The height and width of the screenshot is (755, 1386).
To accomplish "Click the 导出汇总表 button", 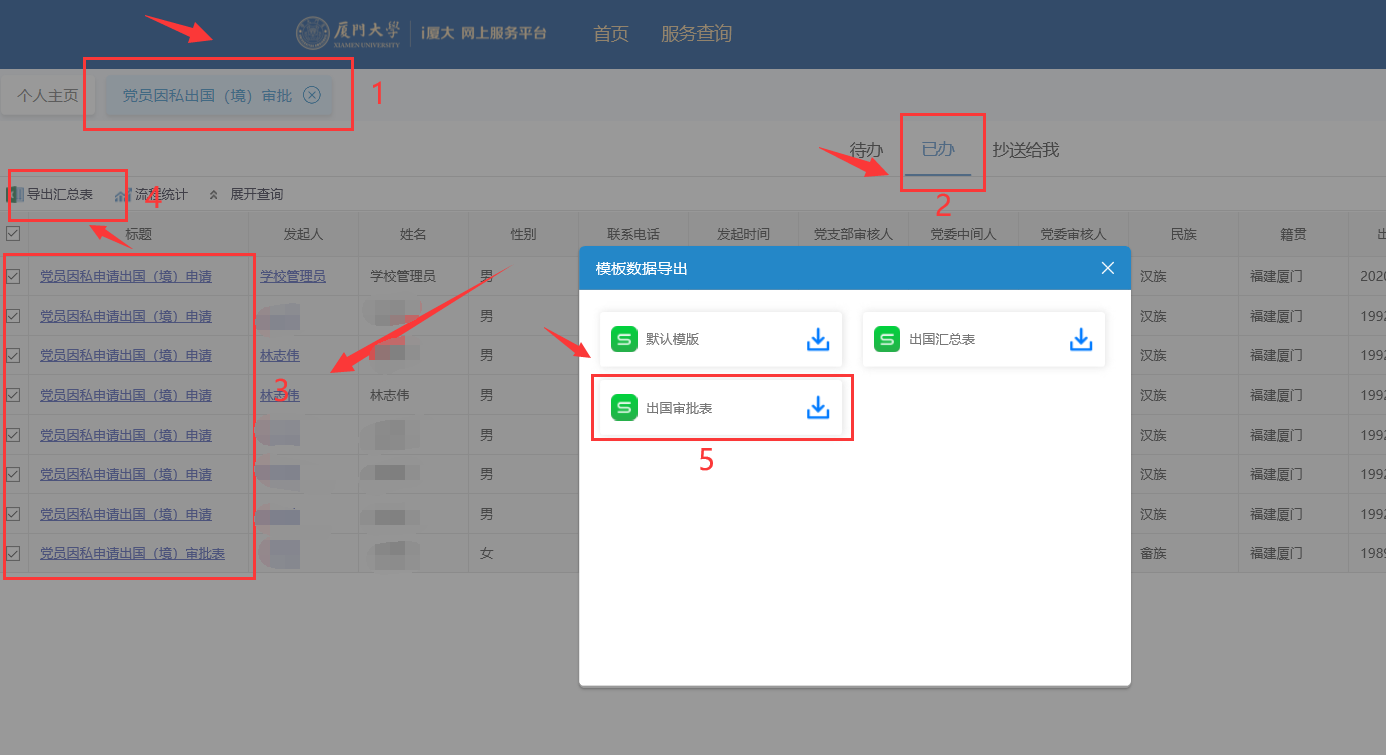I will (x=58, y=194).
